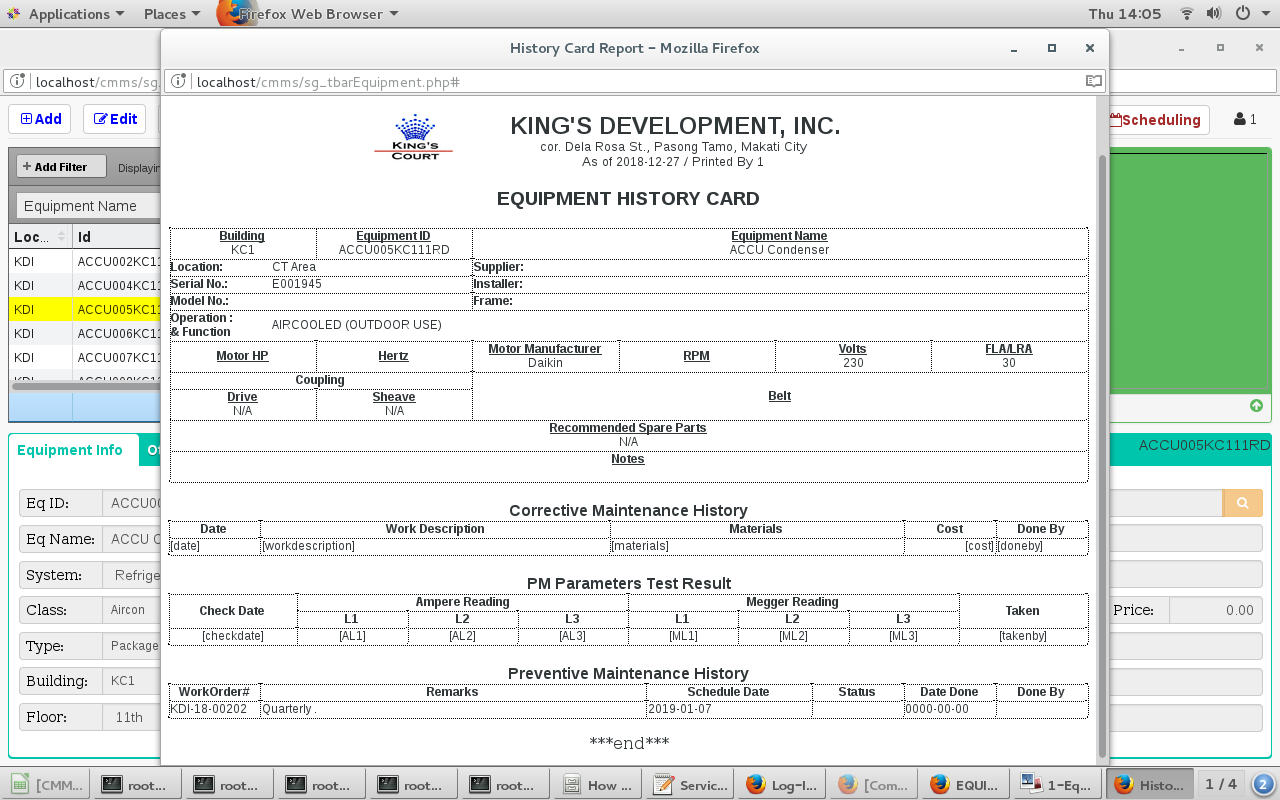This screenshot has width=1280, height=800.
Task: Open the Equipment Name filter dropdown
Action: pyautogui.click(x=85, y=206)
